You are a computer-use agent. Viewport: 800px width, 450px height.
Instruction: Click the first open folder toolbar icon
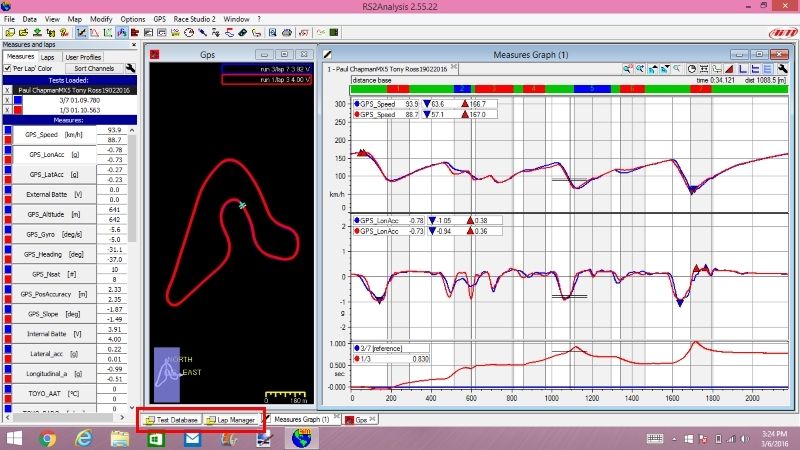coord(8,33)
